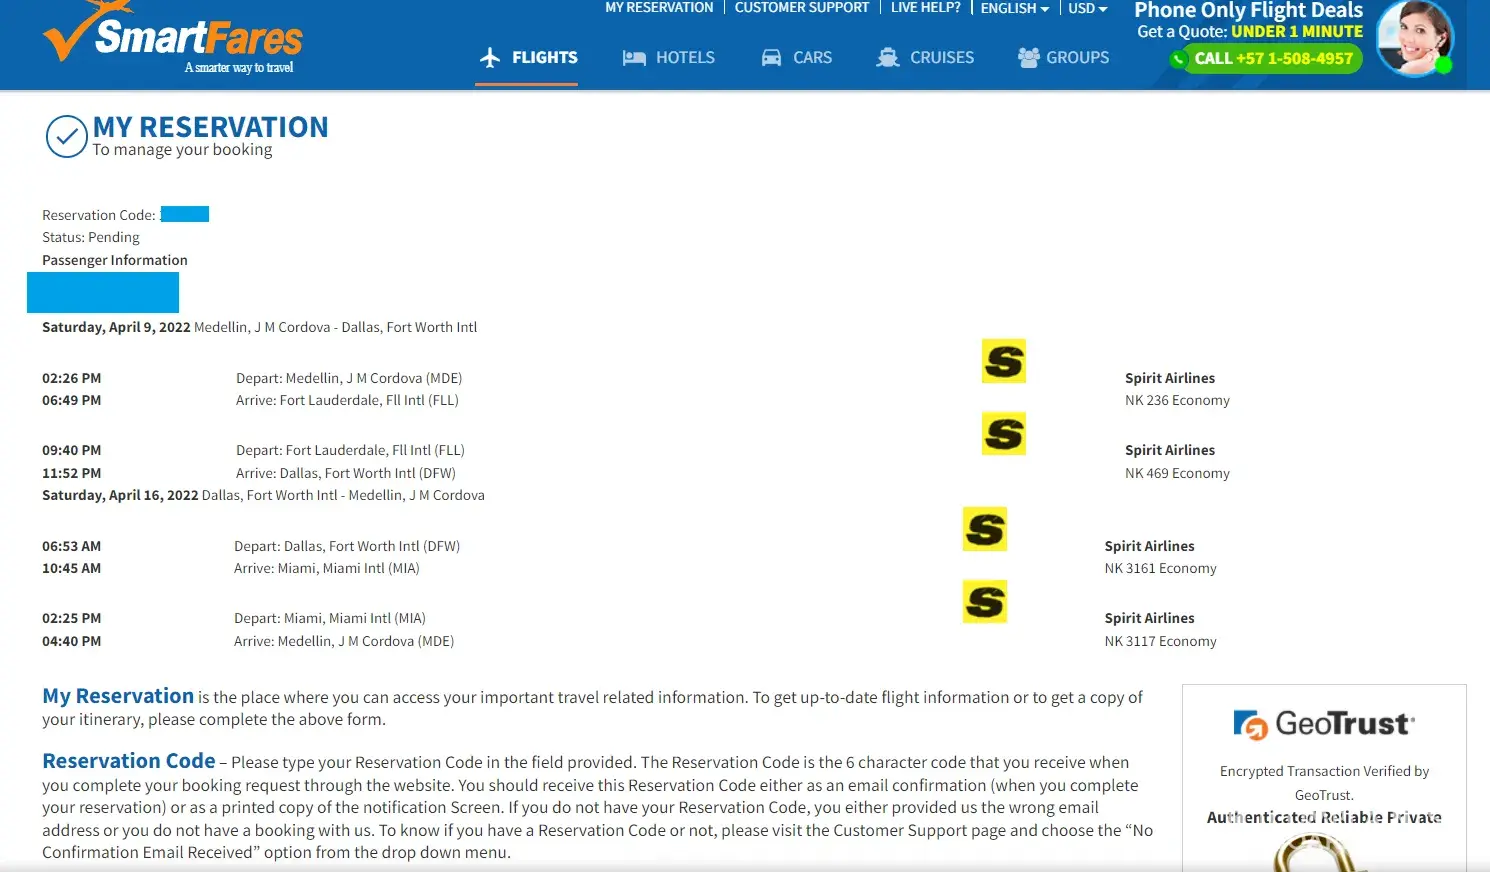Click 'Depart: Medellin, J M Cordova (MDE)' line

(349, 378)
